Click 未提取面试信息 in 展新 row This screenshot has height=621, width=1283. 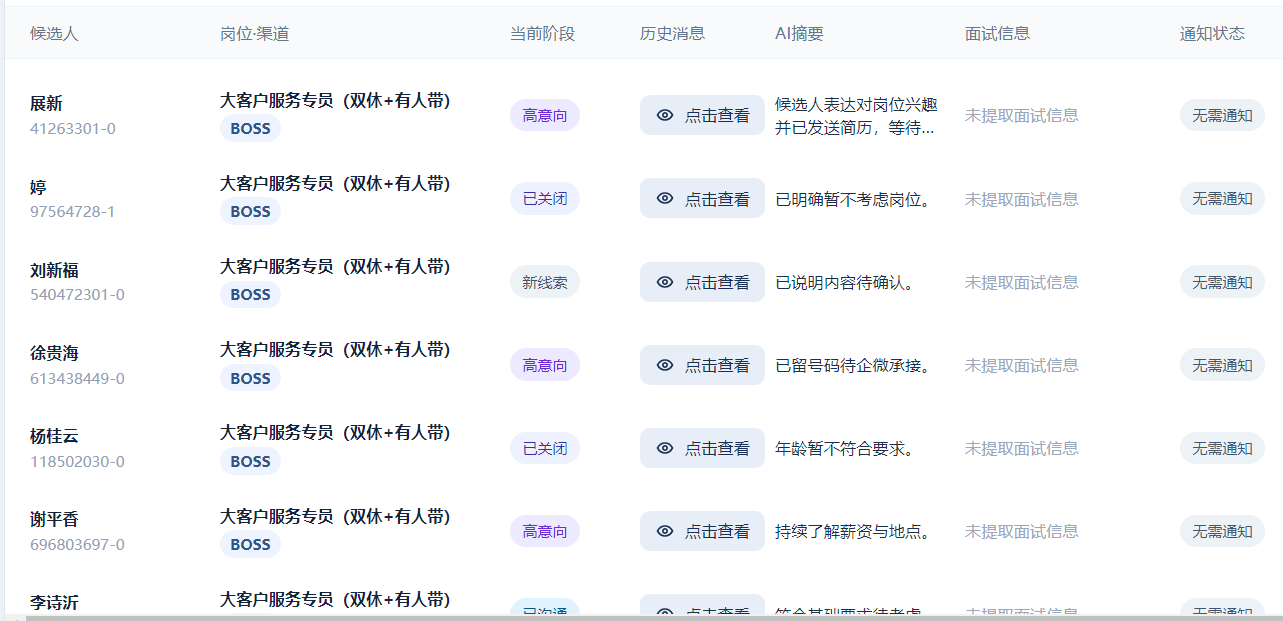[1022, 115]
